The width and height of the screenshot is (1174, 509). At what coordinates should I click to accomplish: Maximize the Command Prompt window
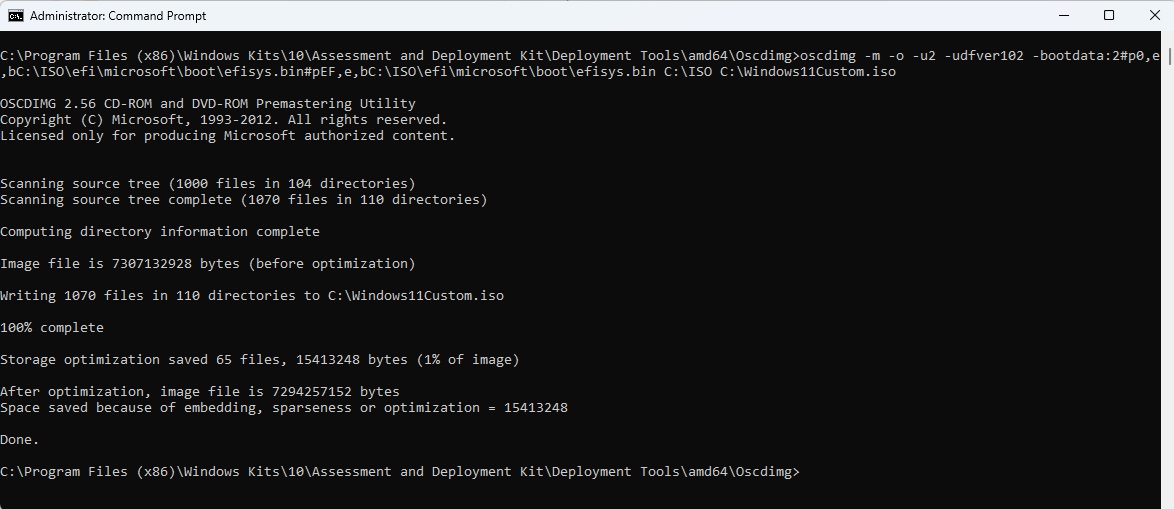(x=1109, y=15)
